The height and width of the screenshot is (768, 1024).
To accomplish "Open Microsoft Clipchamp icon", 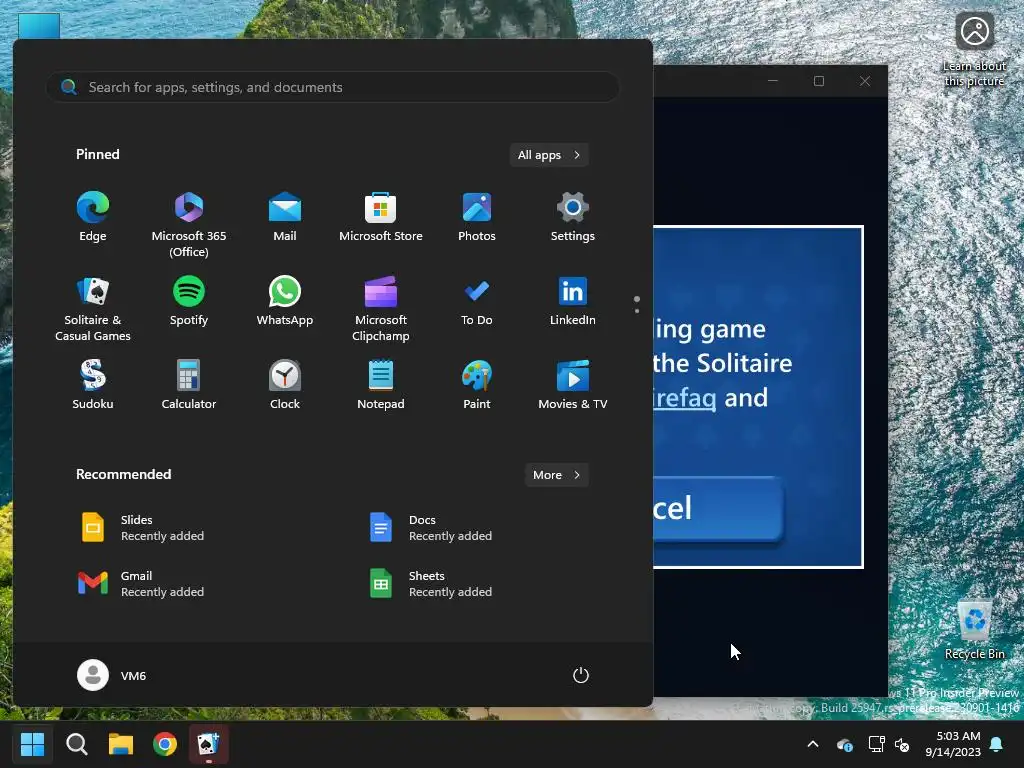I will 381,308.
